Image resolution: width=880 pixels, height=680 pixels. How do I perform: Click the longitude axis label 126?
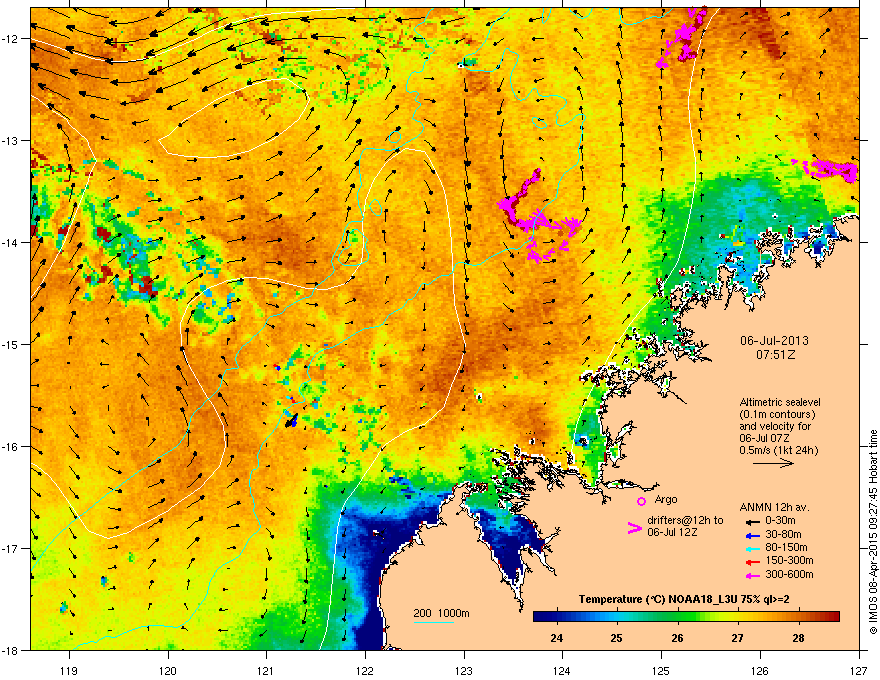760,670
